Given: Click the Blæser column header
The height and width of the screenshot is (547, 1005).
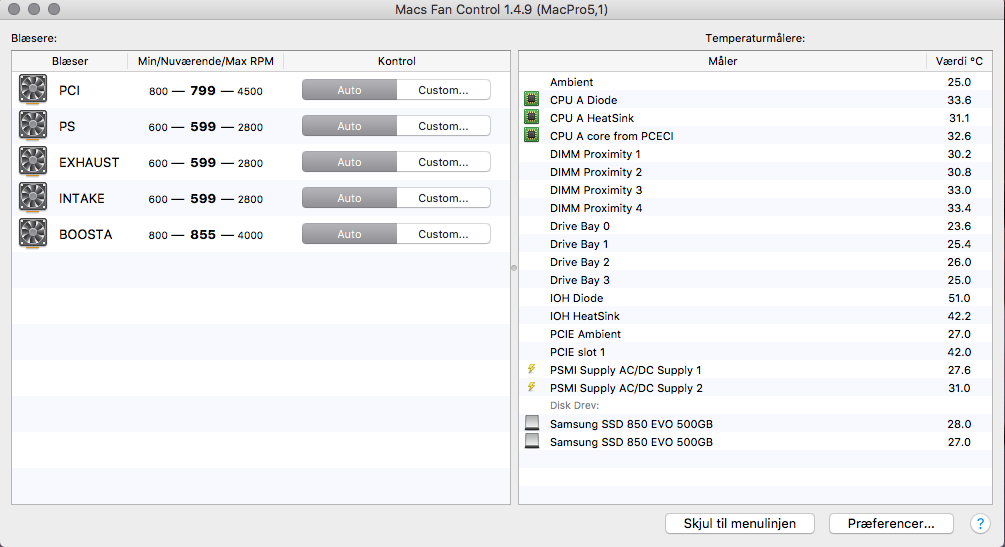Looking at the screenshot, I should 70,61.
